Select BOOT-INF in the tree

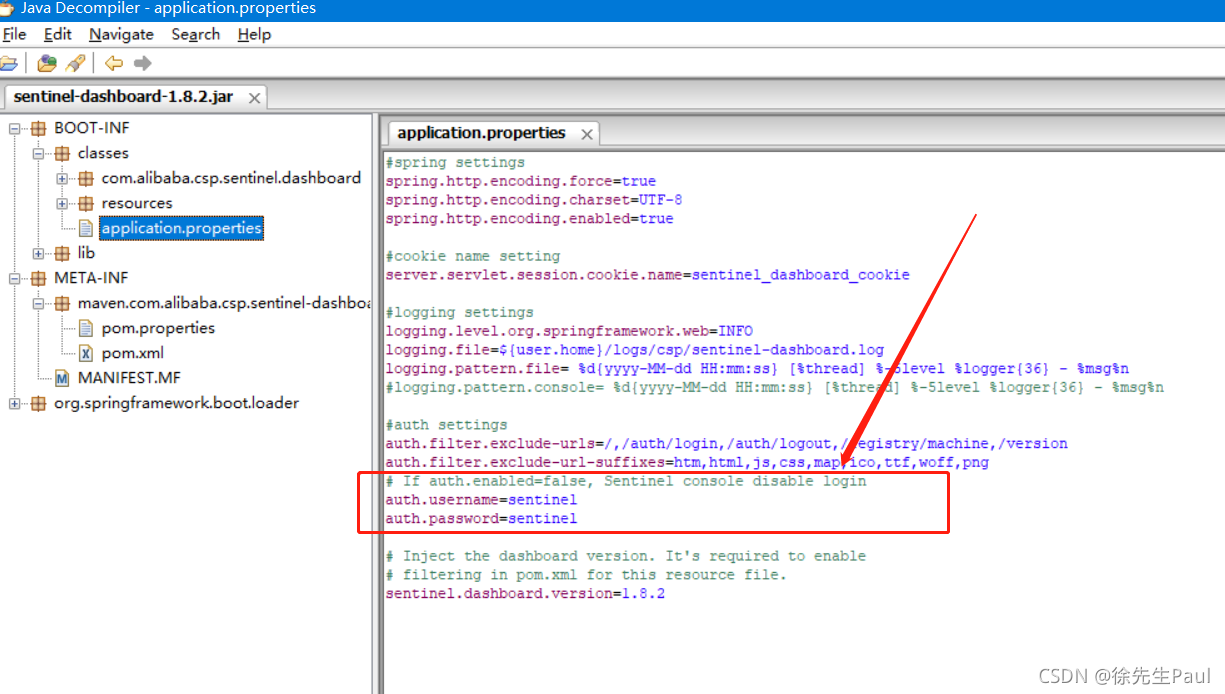tap(91, 128)
